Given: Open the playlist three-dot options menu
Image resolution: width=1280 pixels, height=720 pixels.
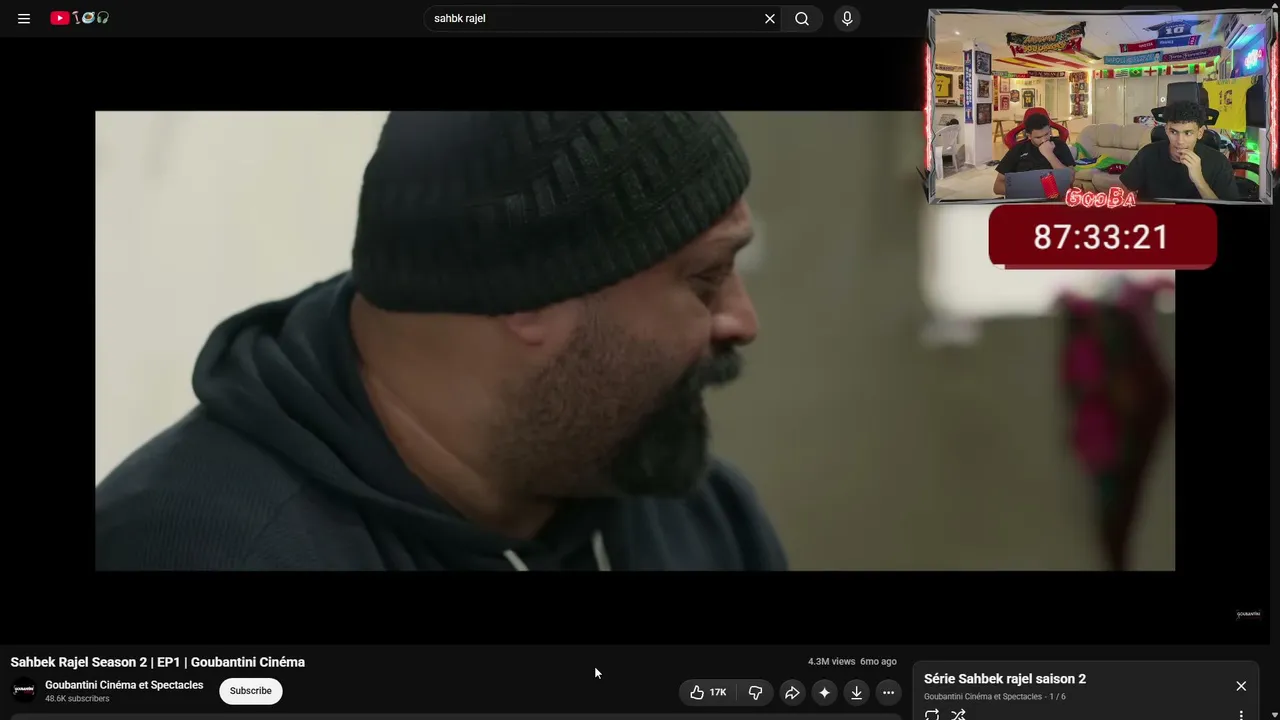Looking at the screenshot, I should pyautogui.click(x=1241, y=715).
